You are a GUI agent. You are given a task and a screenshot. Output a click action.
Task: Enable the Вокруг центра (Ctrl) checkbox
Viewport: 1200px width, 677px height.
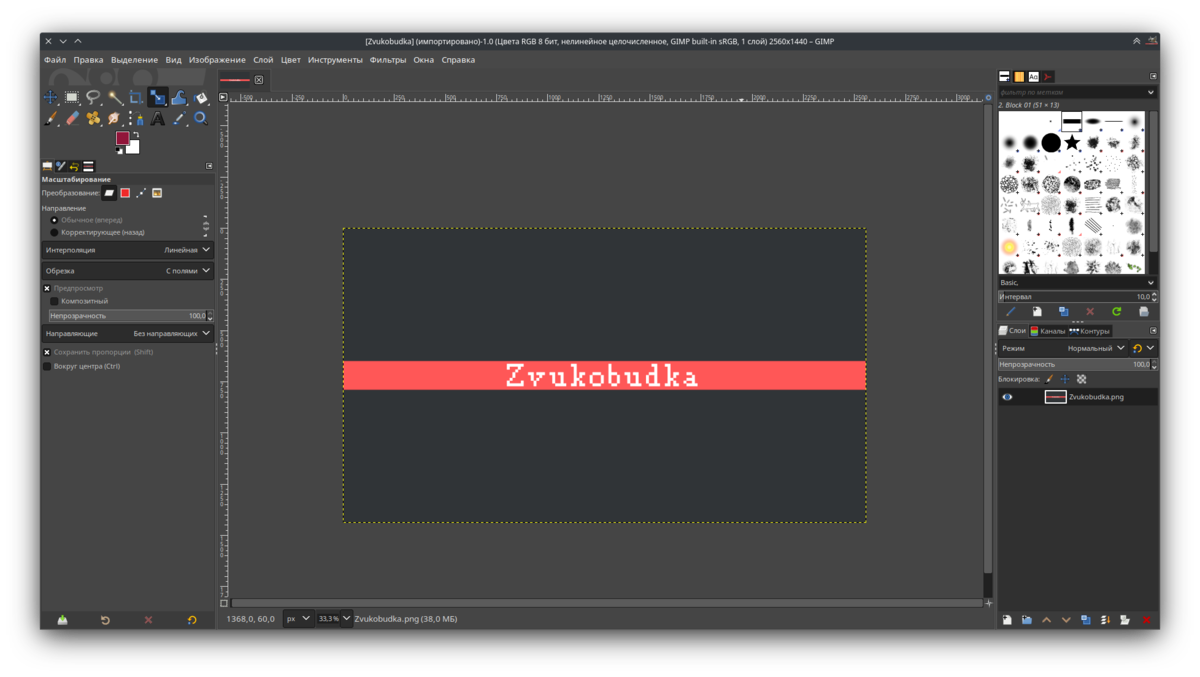[x=47, y=366]
